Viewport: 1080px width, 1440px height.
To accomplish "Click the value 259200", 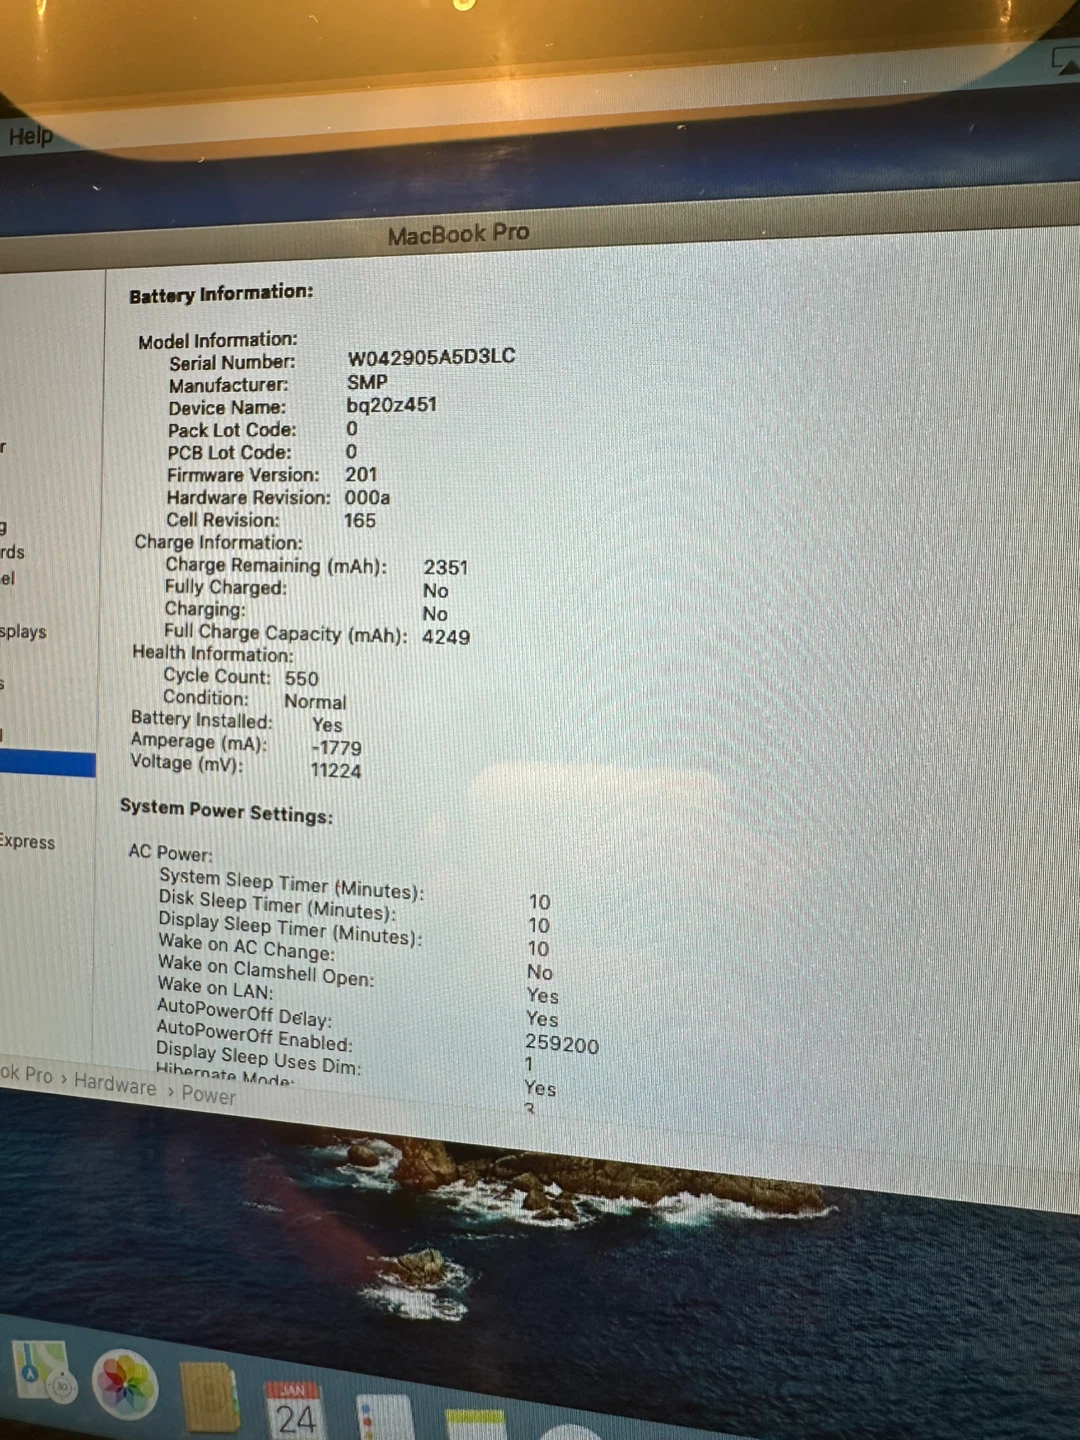I will click(562, 1044).
